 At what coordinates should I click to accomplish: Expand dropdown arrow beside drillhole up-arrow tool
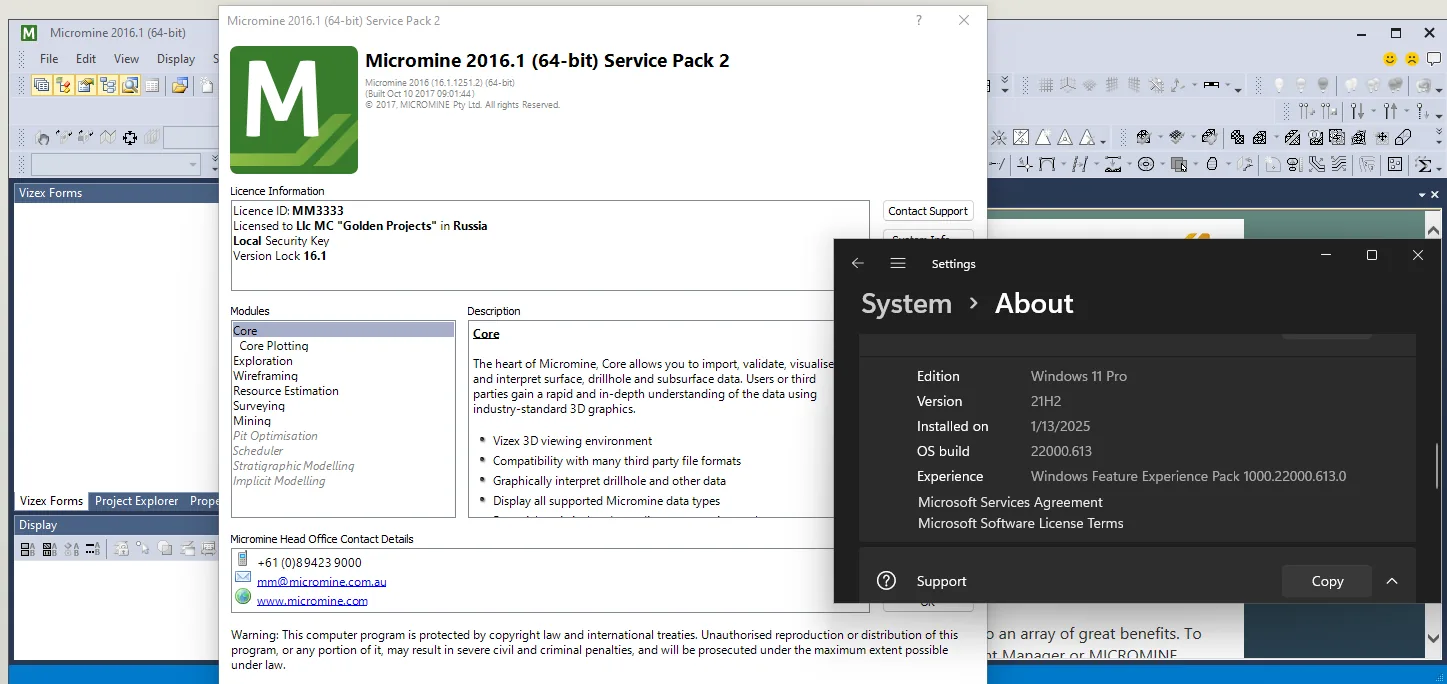point(1407,111)
